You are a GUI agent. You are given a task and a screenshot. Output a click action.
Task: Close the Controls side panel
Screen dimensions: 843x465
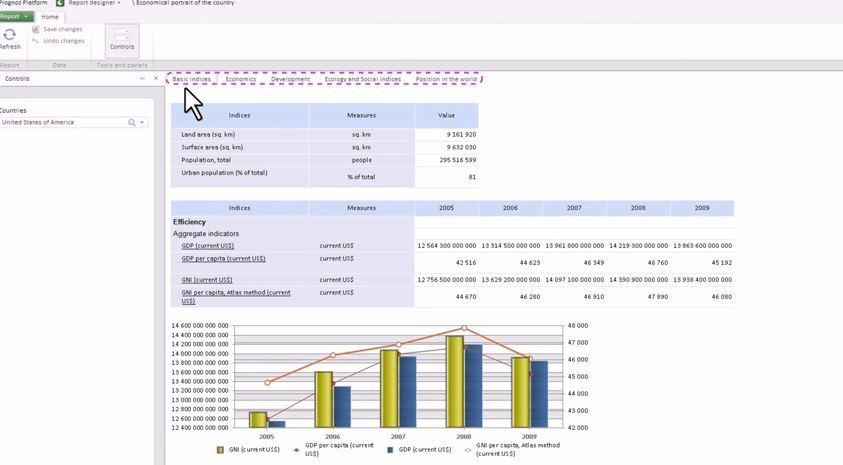pyautogui.click(x=156, y=78)
